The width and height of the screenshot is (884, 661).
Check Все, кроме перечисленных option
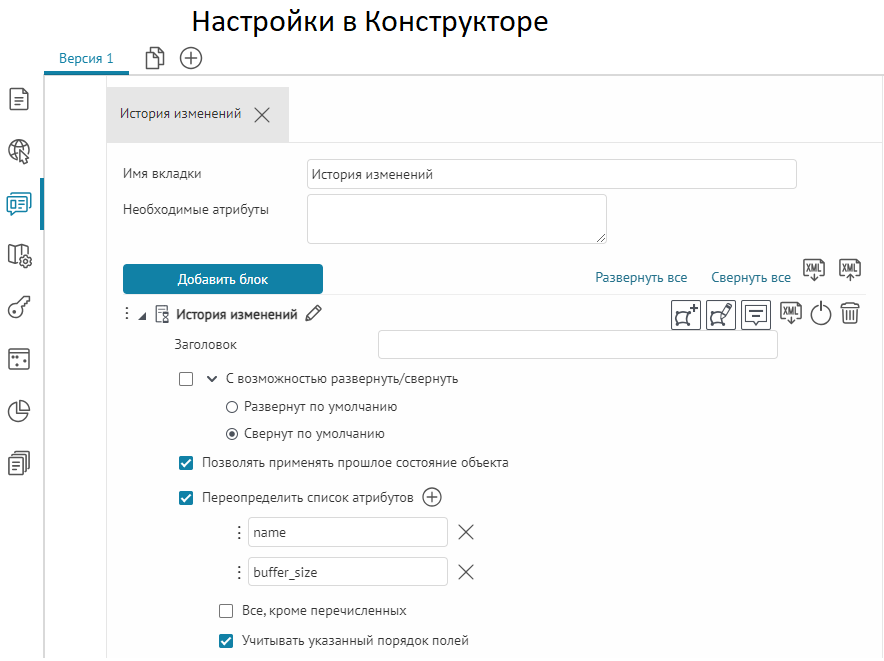[x=226, y=610]
